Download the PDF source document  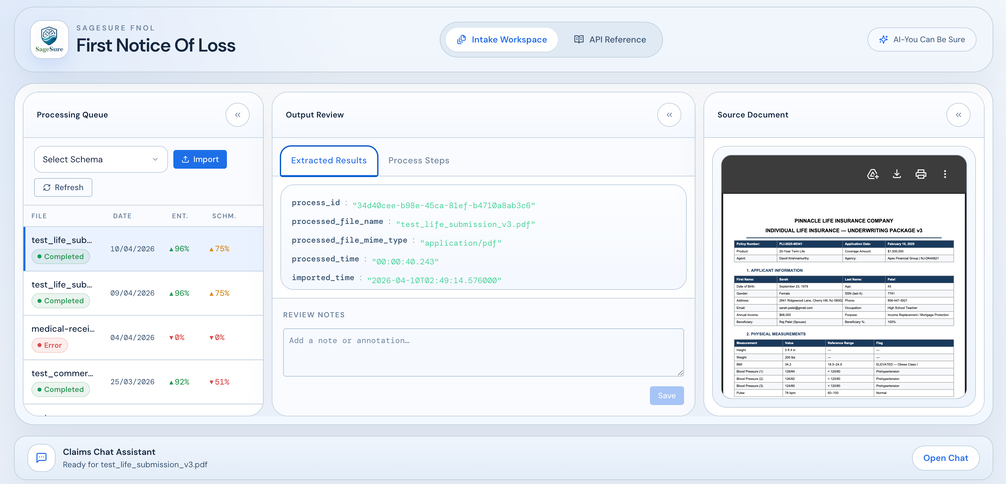[897, 174]
